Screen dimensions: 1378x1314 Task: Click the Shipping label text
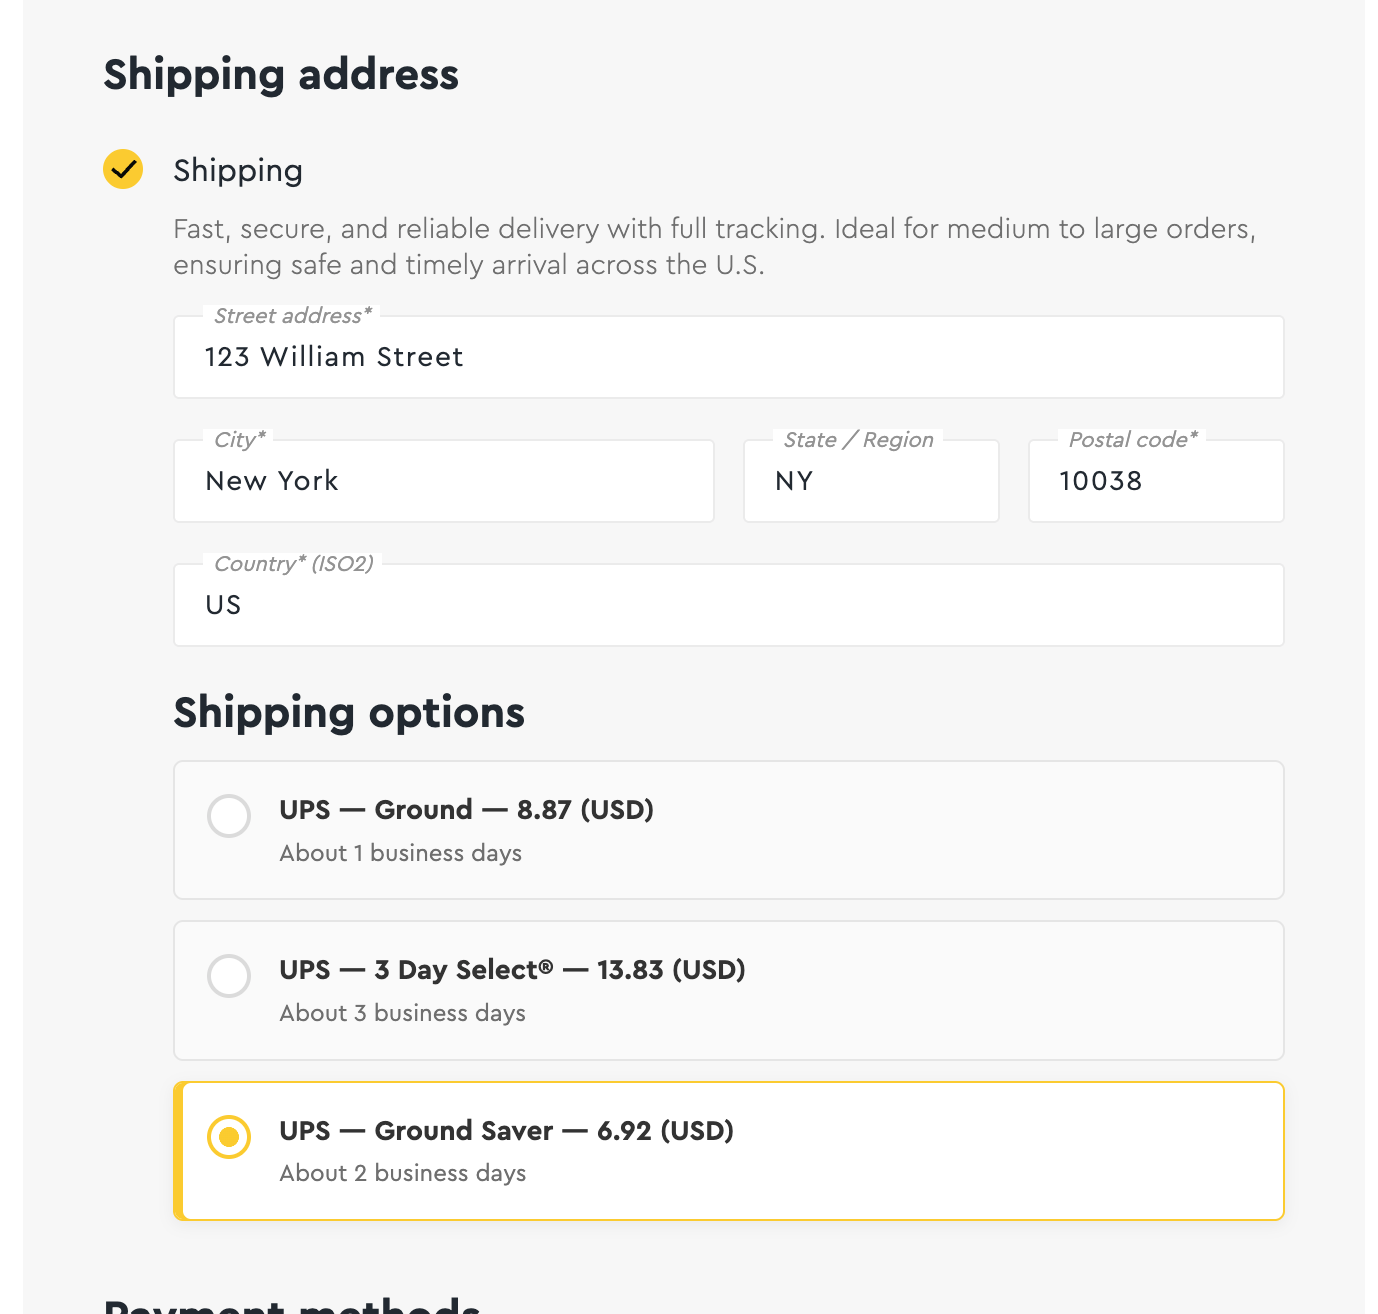[238, 171]
